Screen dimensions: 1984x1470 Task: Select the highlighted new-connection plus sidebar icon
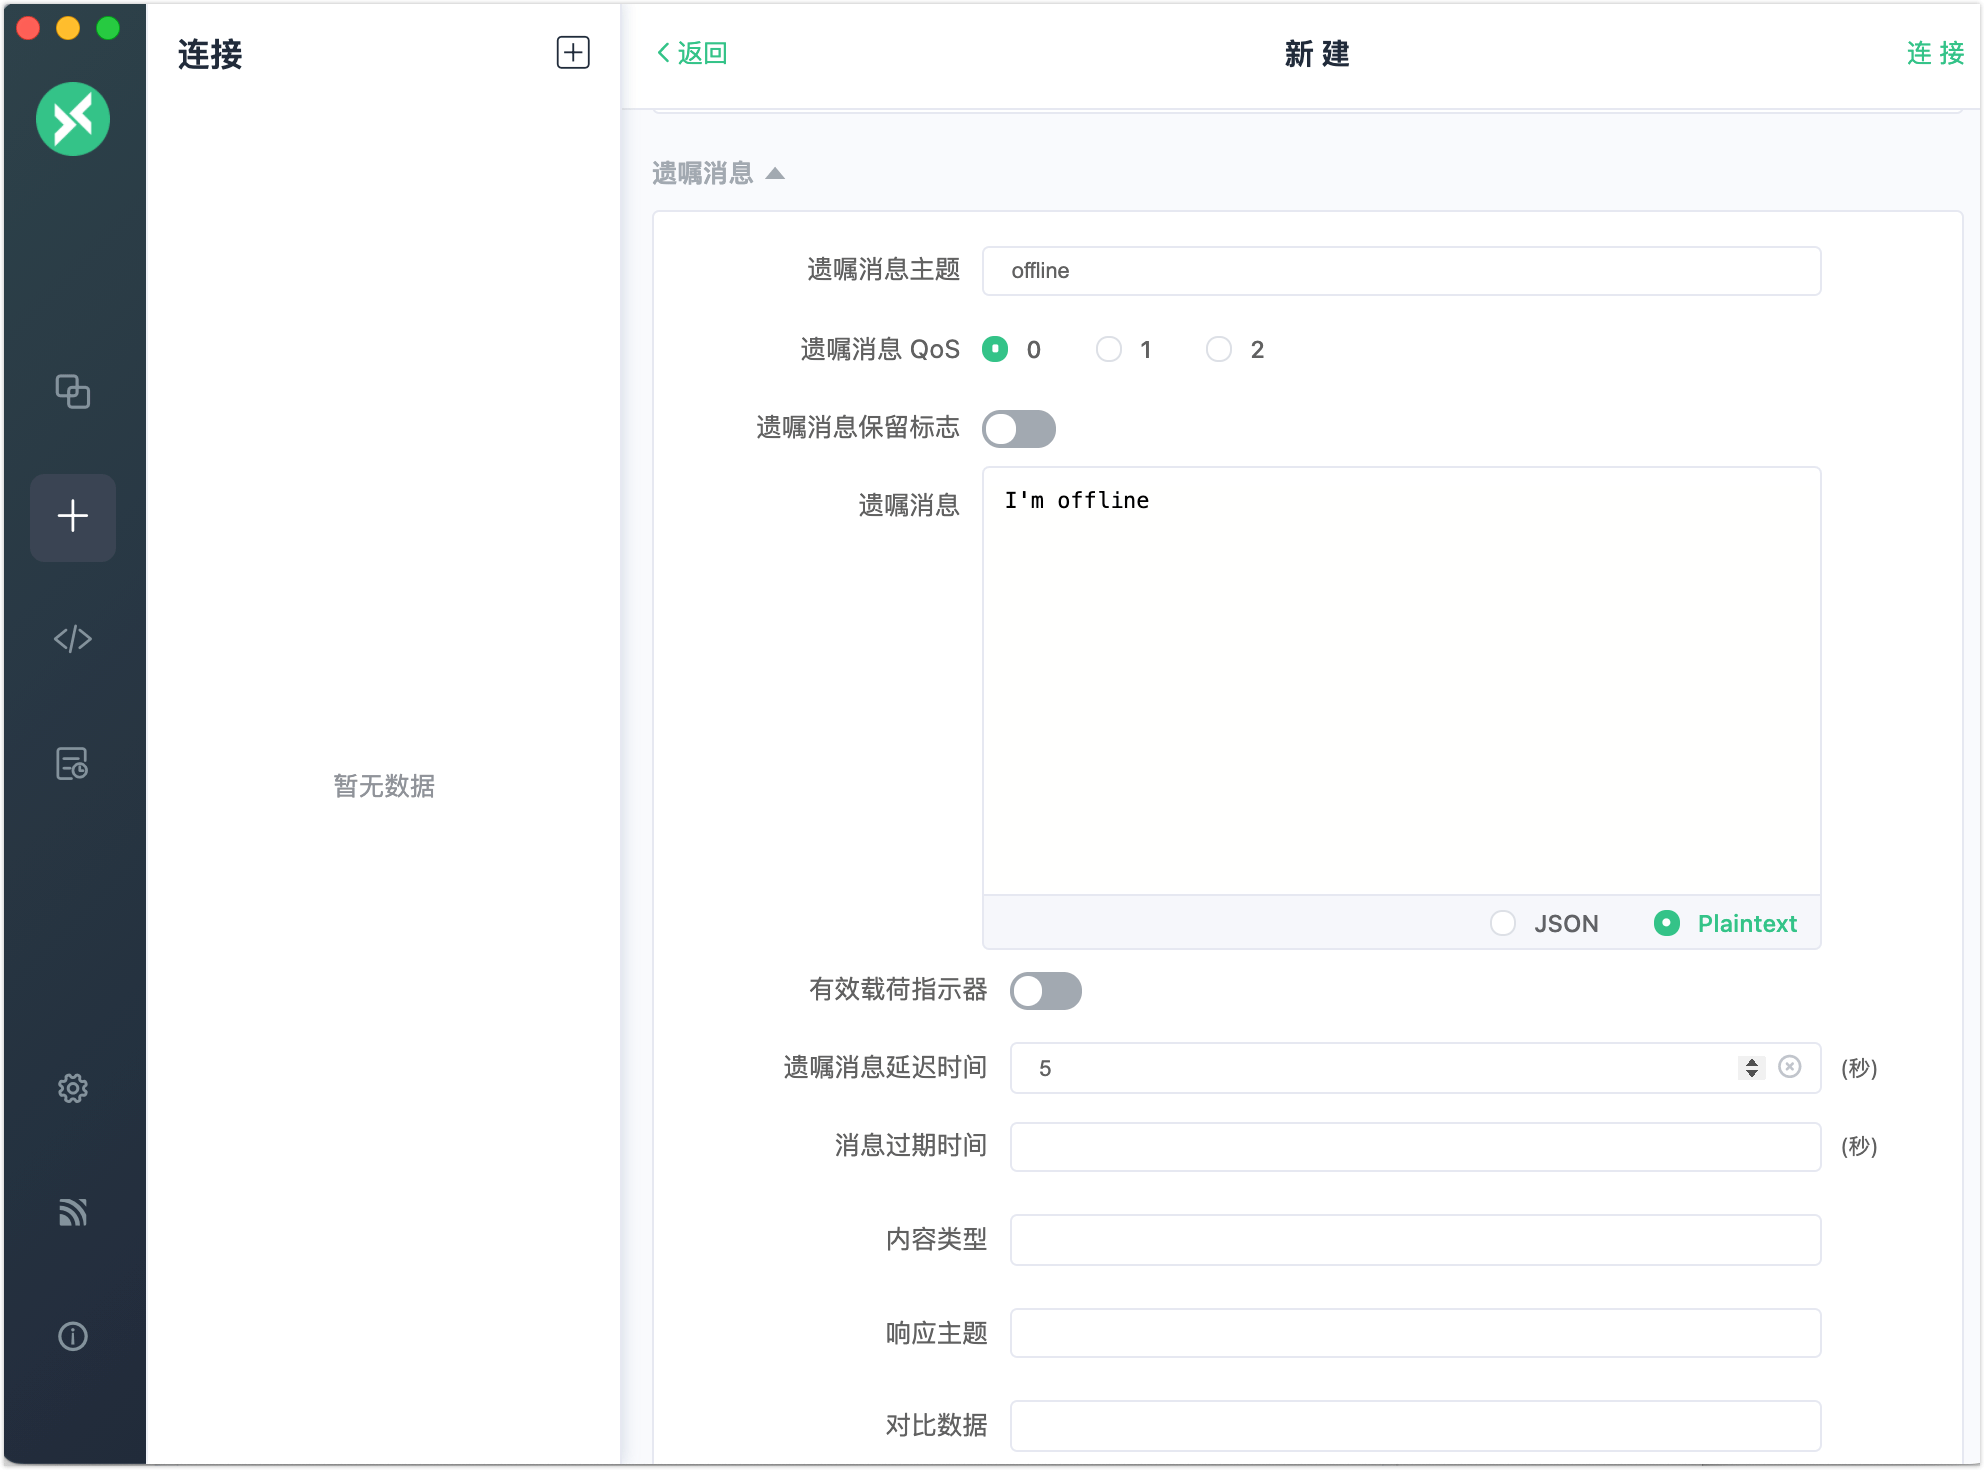pyautogui.click(x=73, y=516)
